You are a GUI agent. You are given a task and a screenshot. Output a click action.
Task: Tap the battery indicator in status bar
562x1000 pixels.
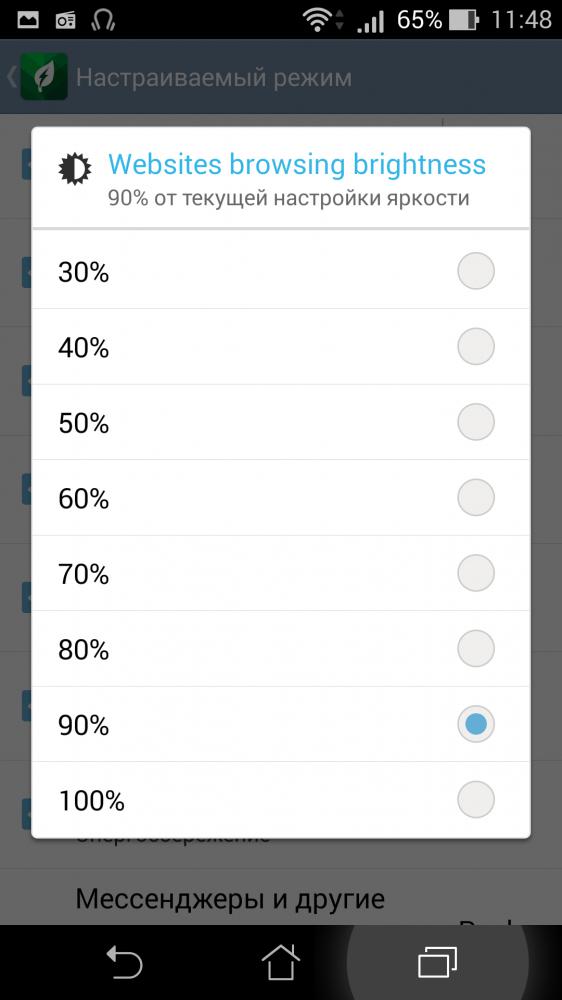coord(464,20)
